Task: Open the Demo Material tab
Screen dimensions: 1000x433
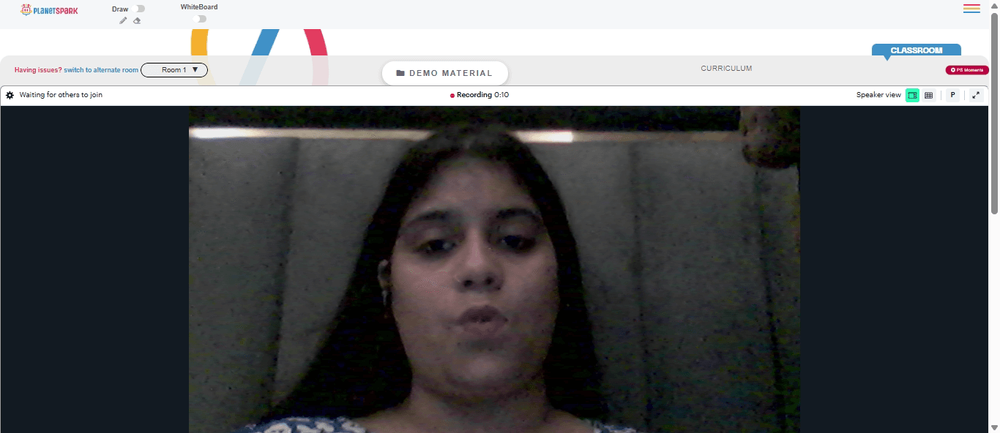Action: (445, 73)
